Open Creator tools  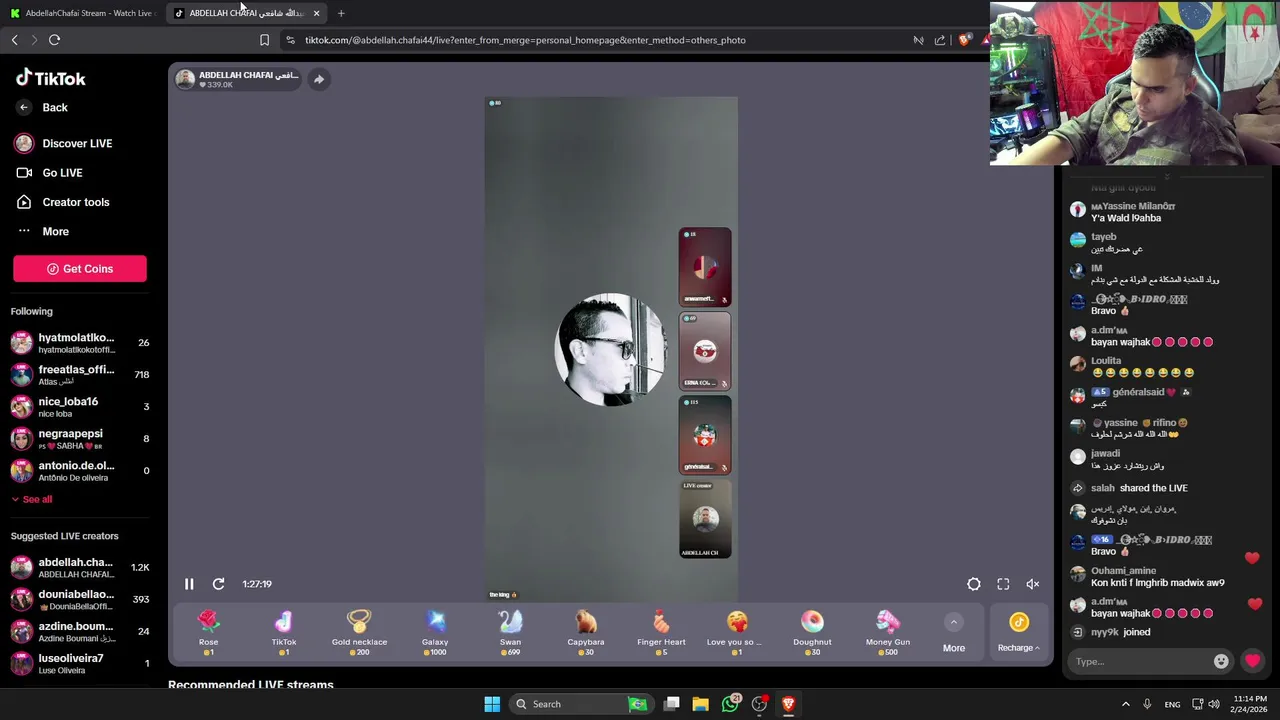[x=63, y=202]
